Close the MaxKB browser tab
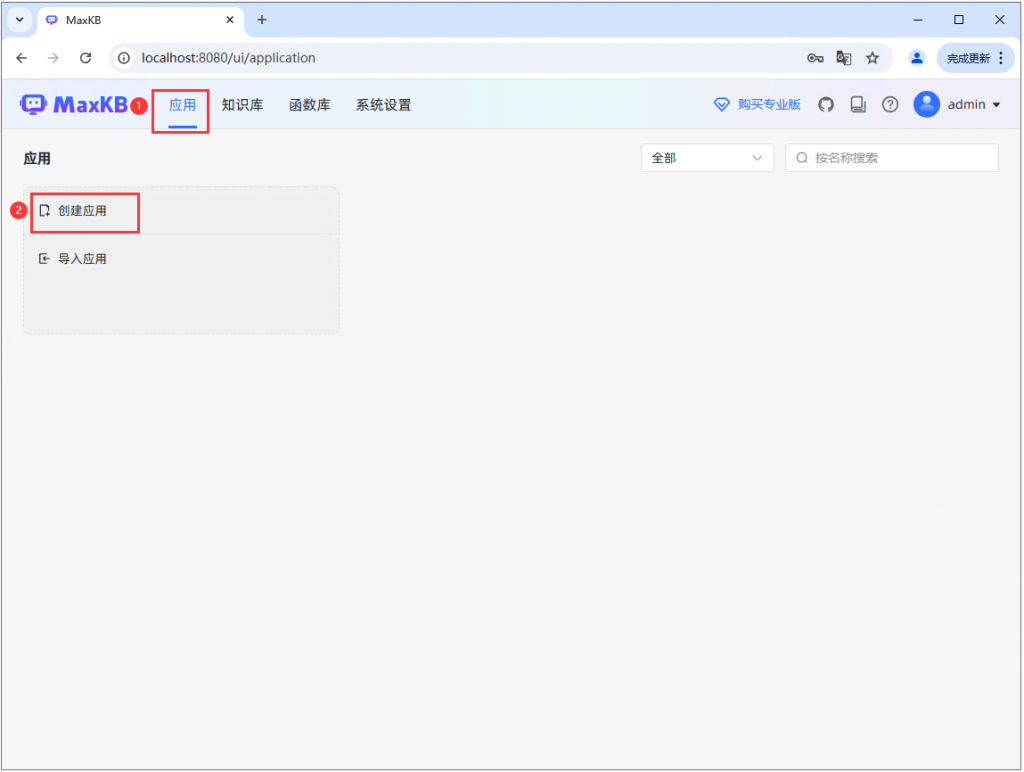 230,20
